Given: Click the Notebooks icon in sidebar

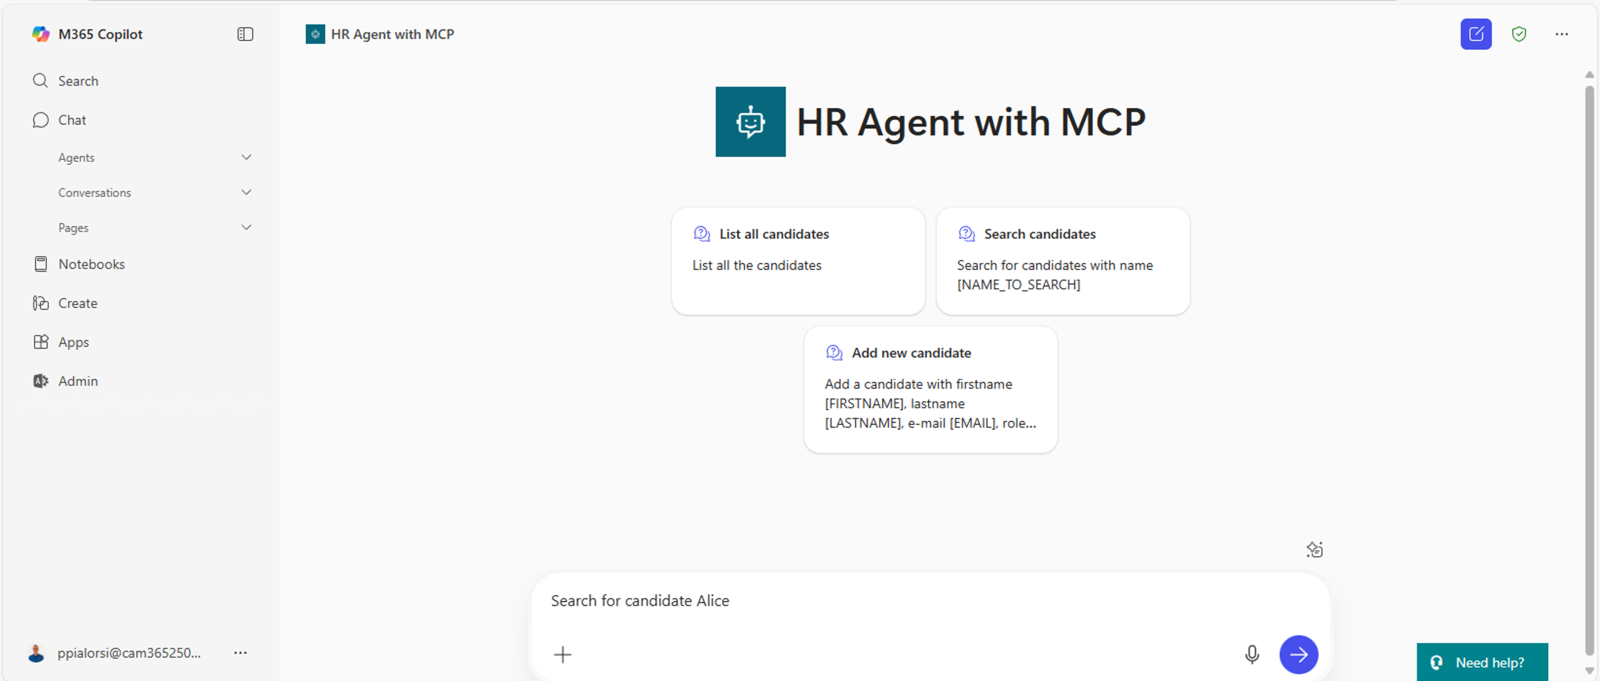Looking at the screenshot, I should 40,264.
